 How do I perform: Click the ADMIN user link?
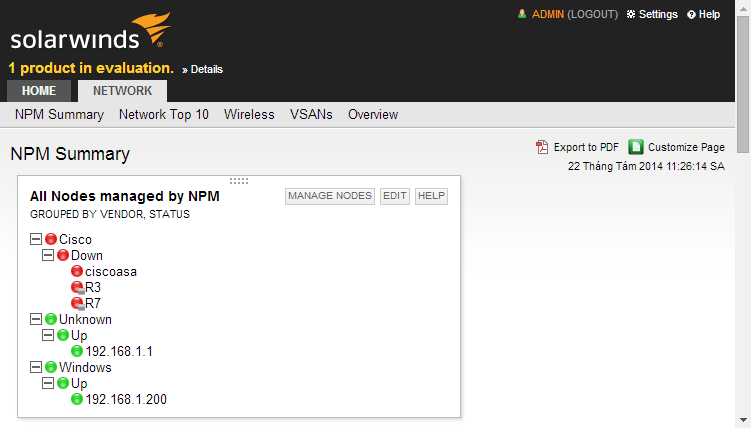tap(548, 14)
